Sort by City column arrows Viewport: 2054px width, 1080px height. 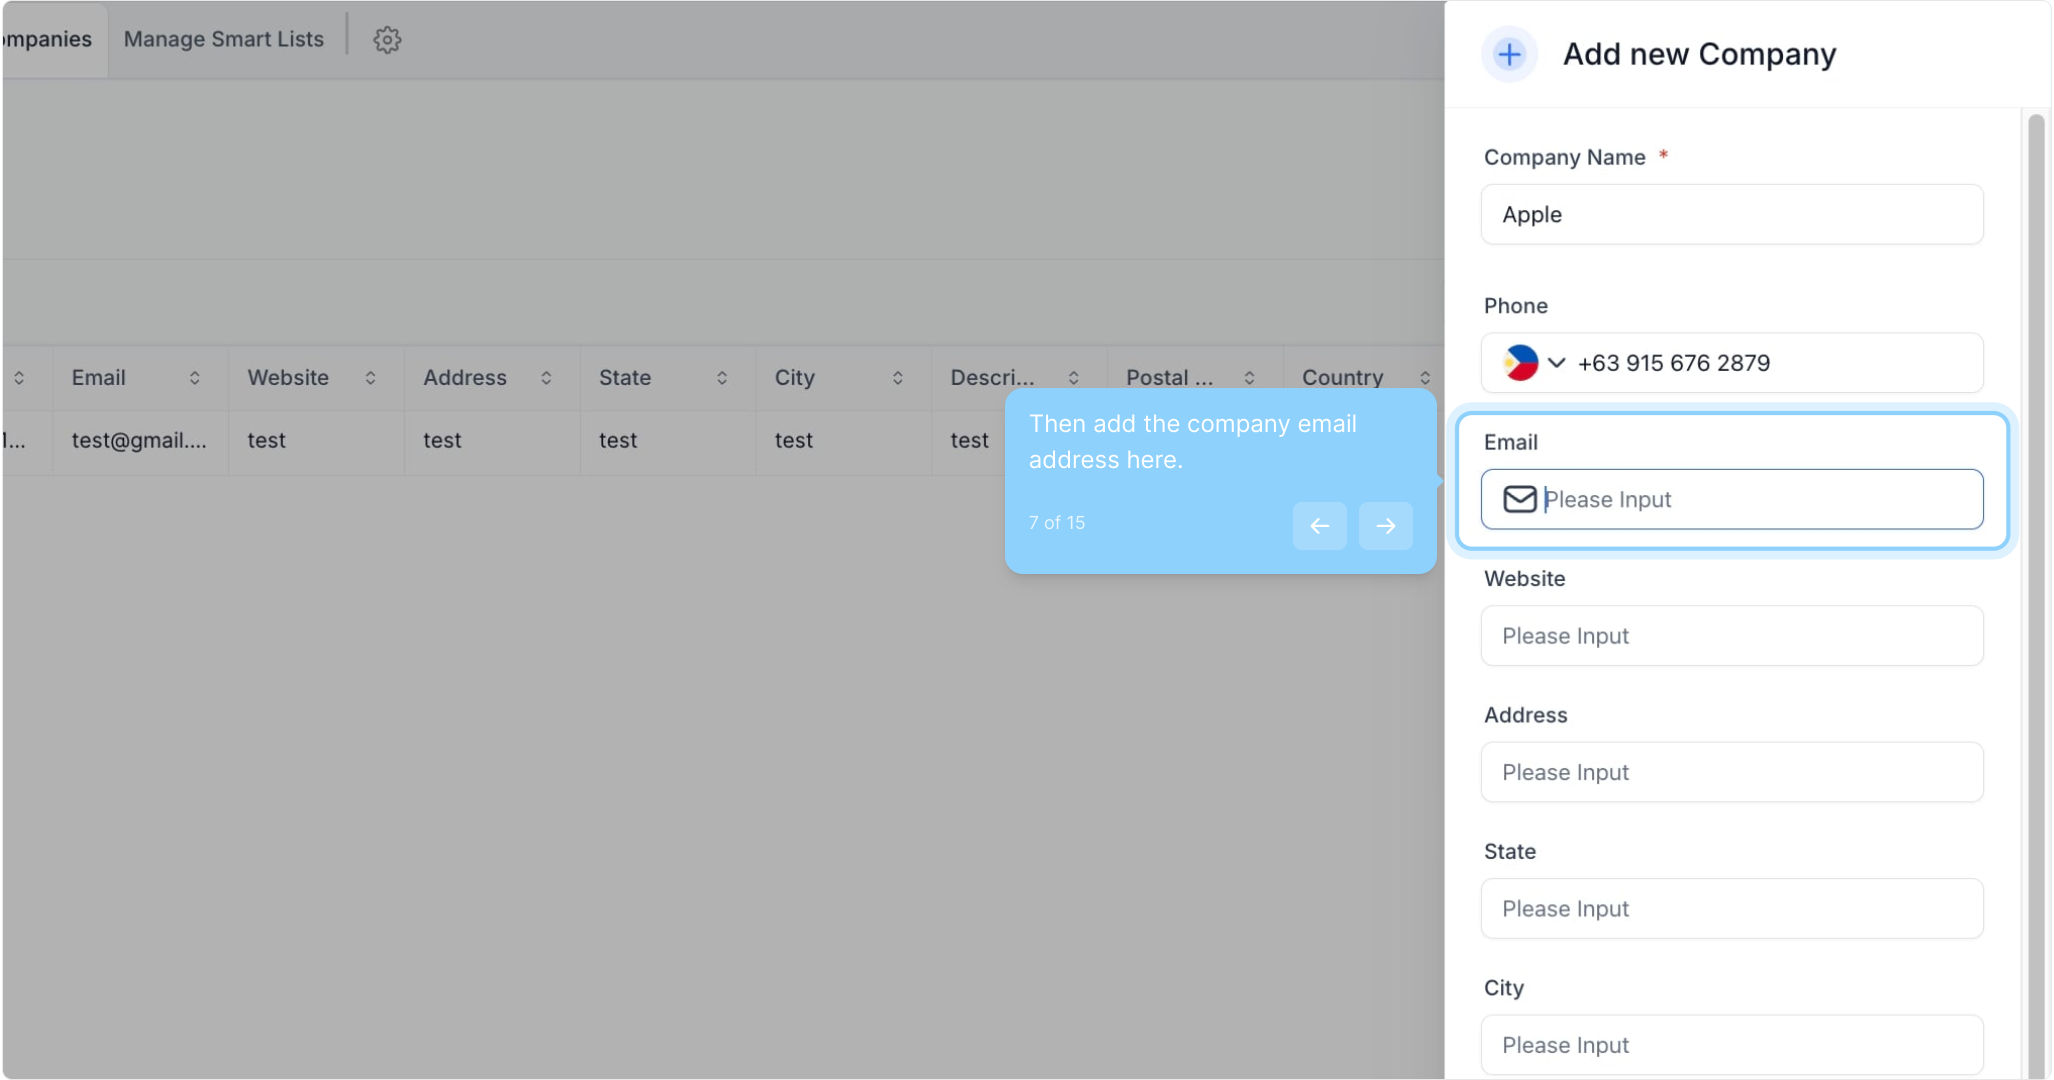tap(898, 378)
